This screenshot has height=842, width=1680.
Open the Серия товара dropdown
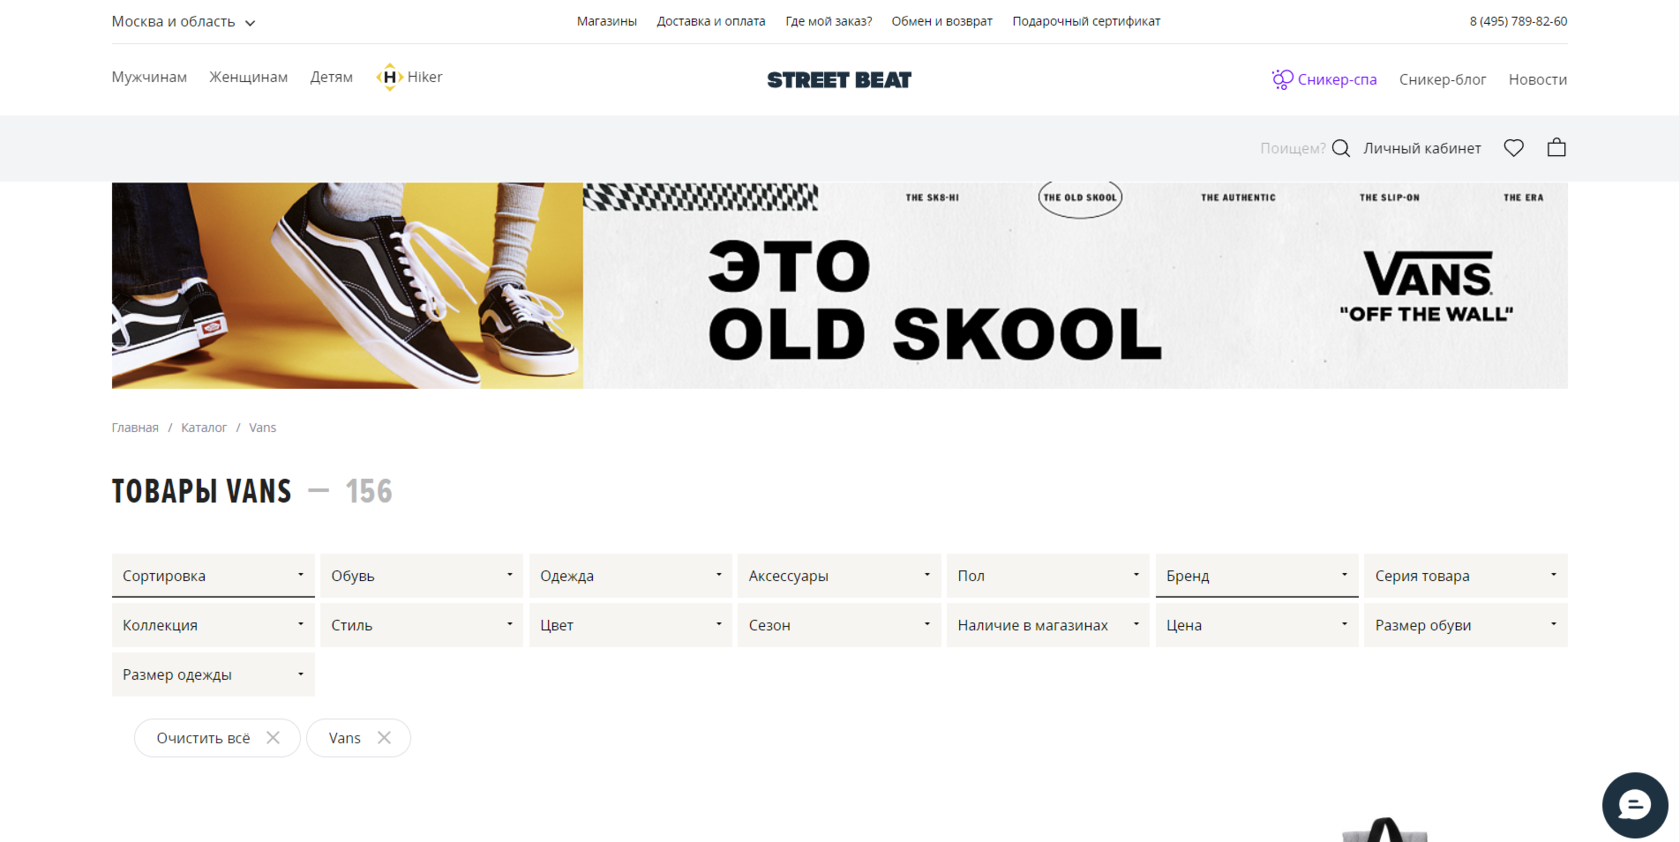(x=1466, y=576)
